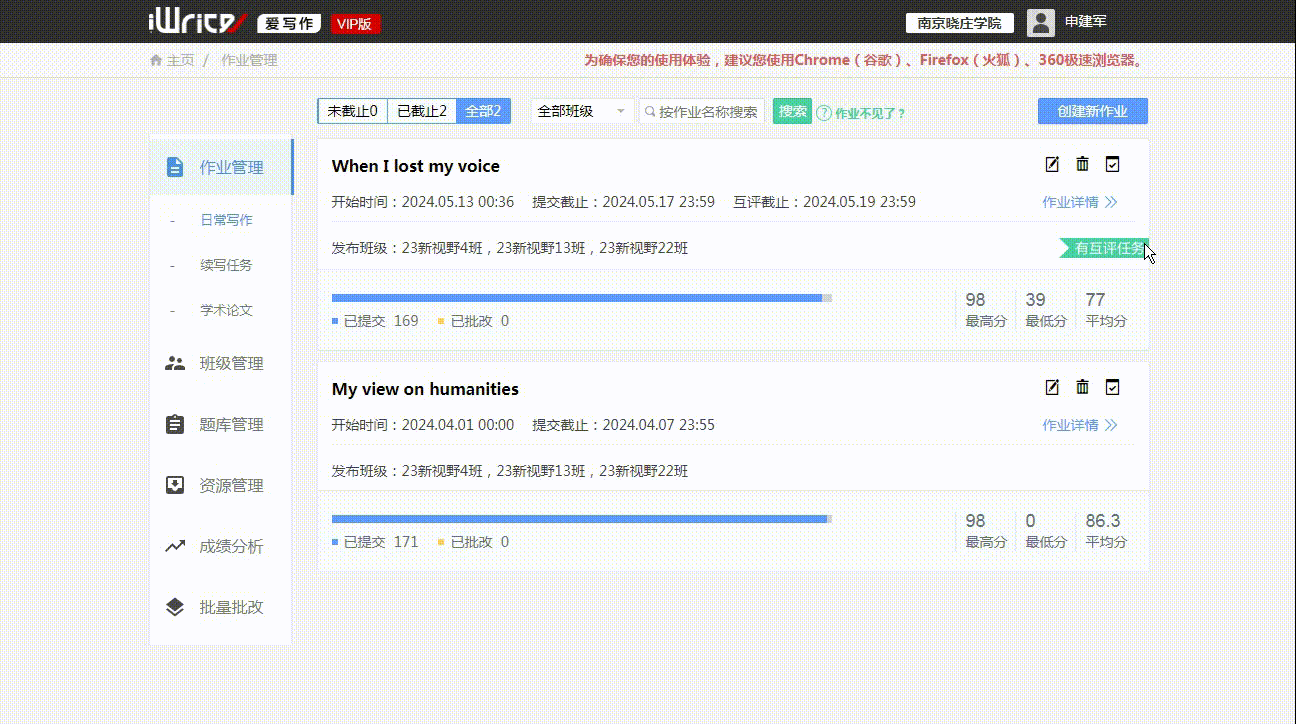Select the 已截止2 filter option
The height and width of the screenshot is (724, 1296).
pyautogui.click(x=420, y=111)
